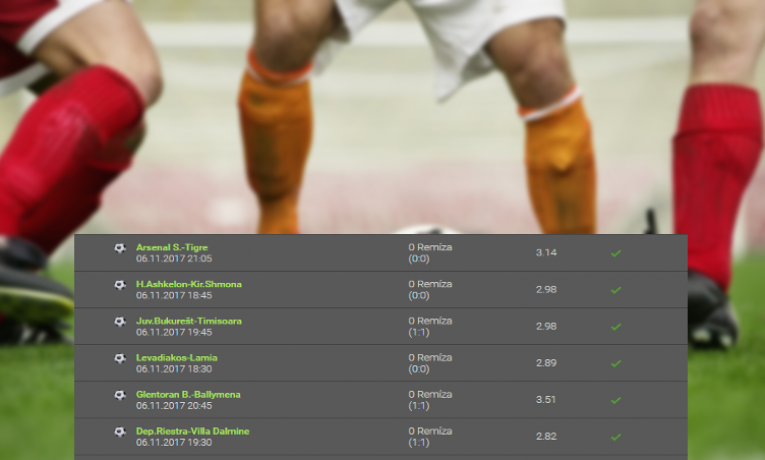Select the 3.51 odds value
Viewport: 765px width, 460px height.
tap(546, 400)
